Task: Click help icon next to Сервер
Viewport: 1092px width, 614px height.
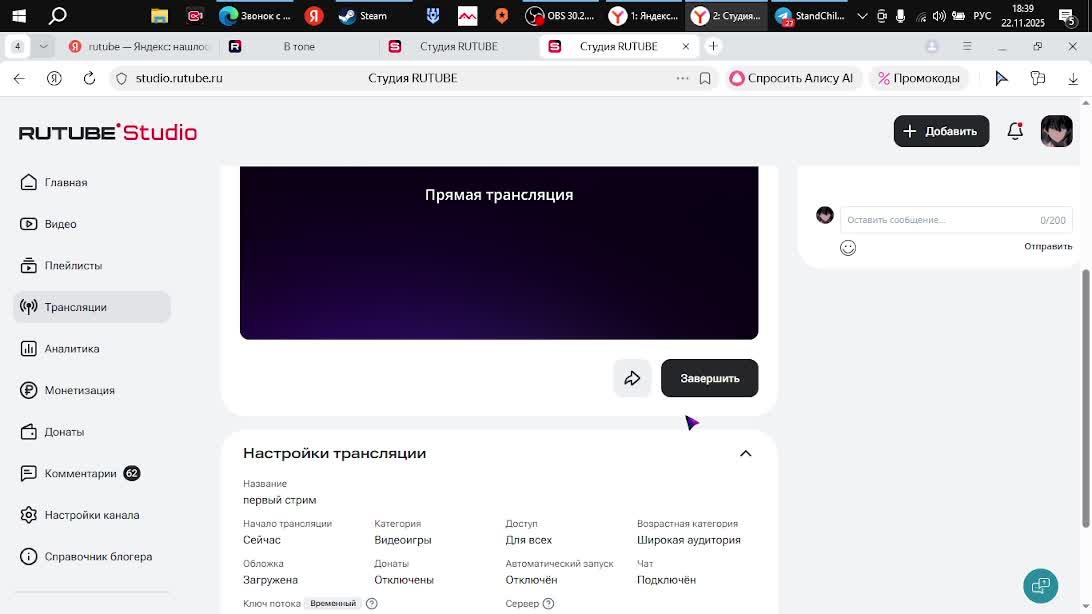Action: click(548, 604)
